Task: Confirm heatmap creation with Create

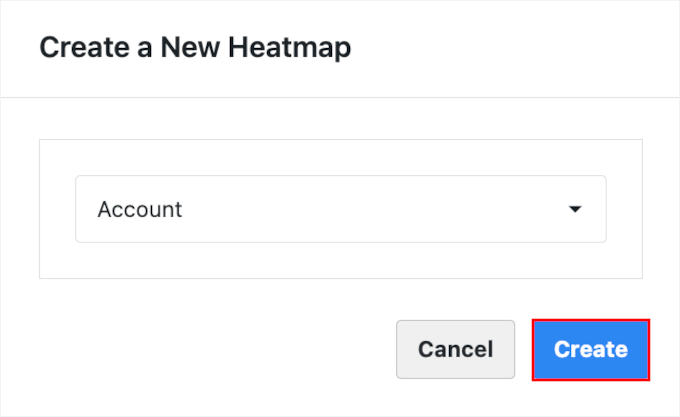Action: point(590,349)
